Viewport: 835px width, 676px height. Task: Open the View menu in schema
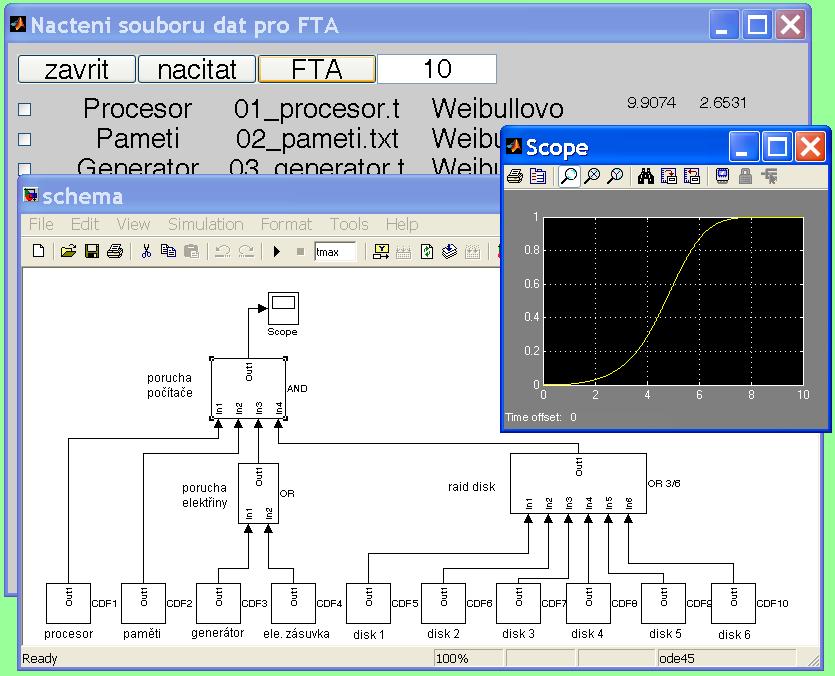(133, 224)
